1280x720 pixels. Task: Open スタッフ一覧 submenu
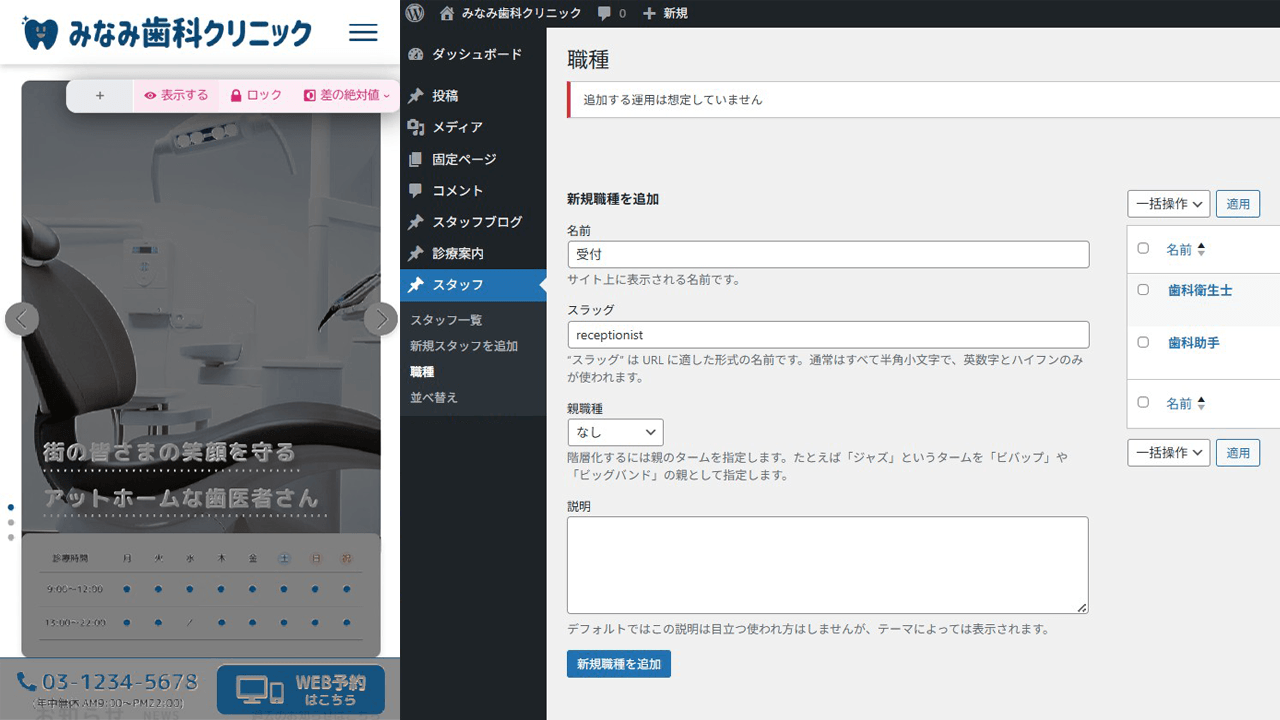click(x=446, y=320)
